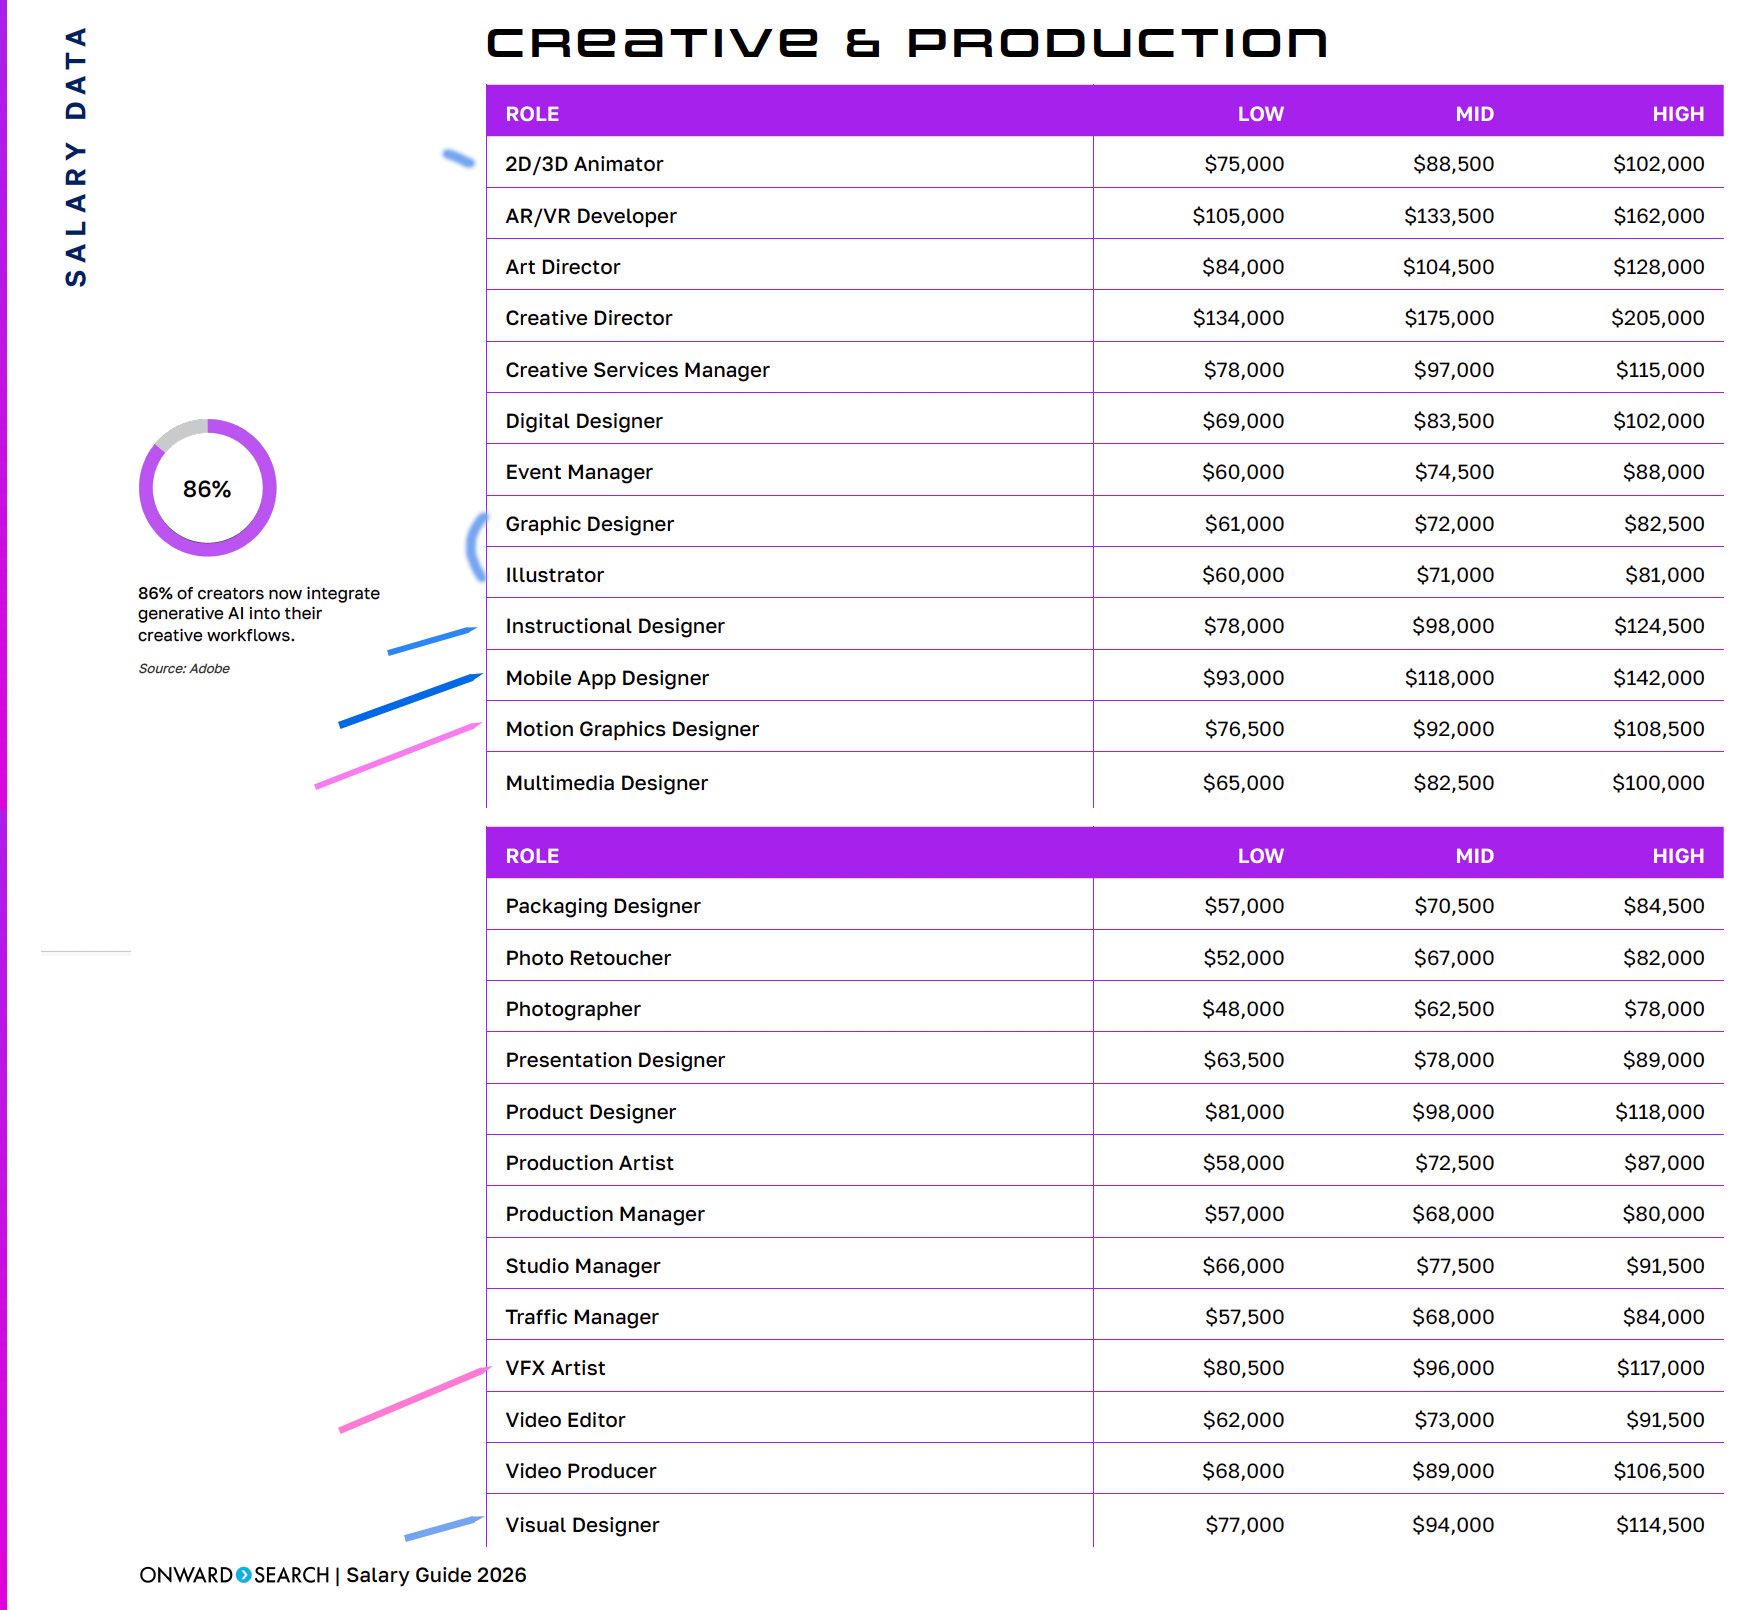The image size is (1740, 1610).
Task: Click the Photographer low salary $48,000
Action: click(1242, 1009)
